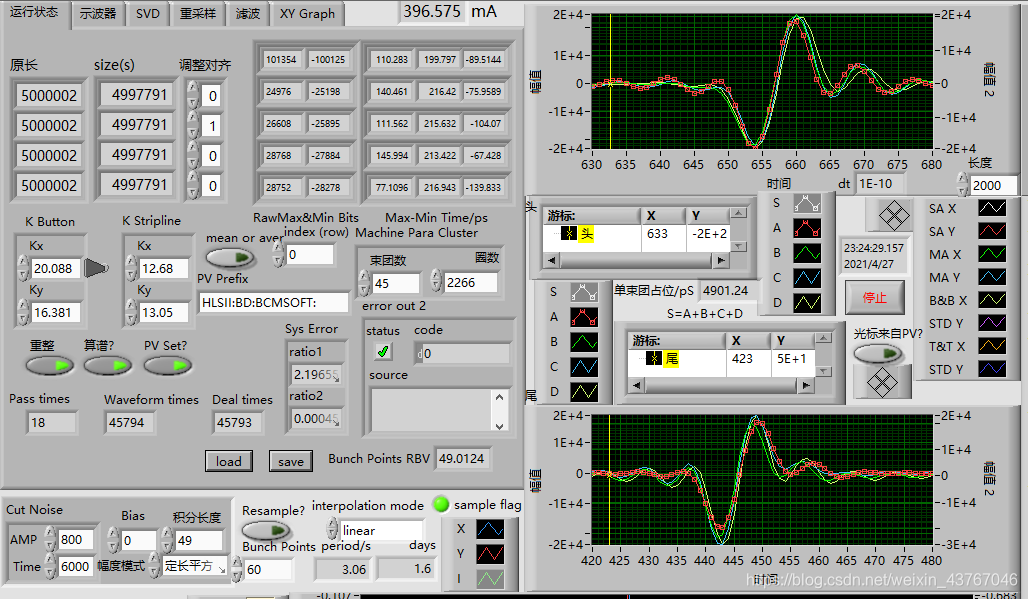The width and height of the screenshot is (1028, 599).
Task: Click the 尾 cursor marker icon in table
Action: pyautogui.click(x=653, y=358)
